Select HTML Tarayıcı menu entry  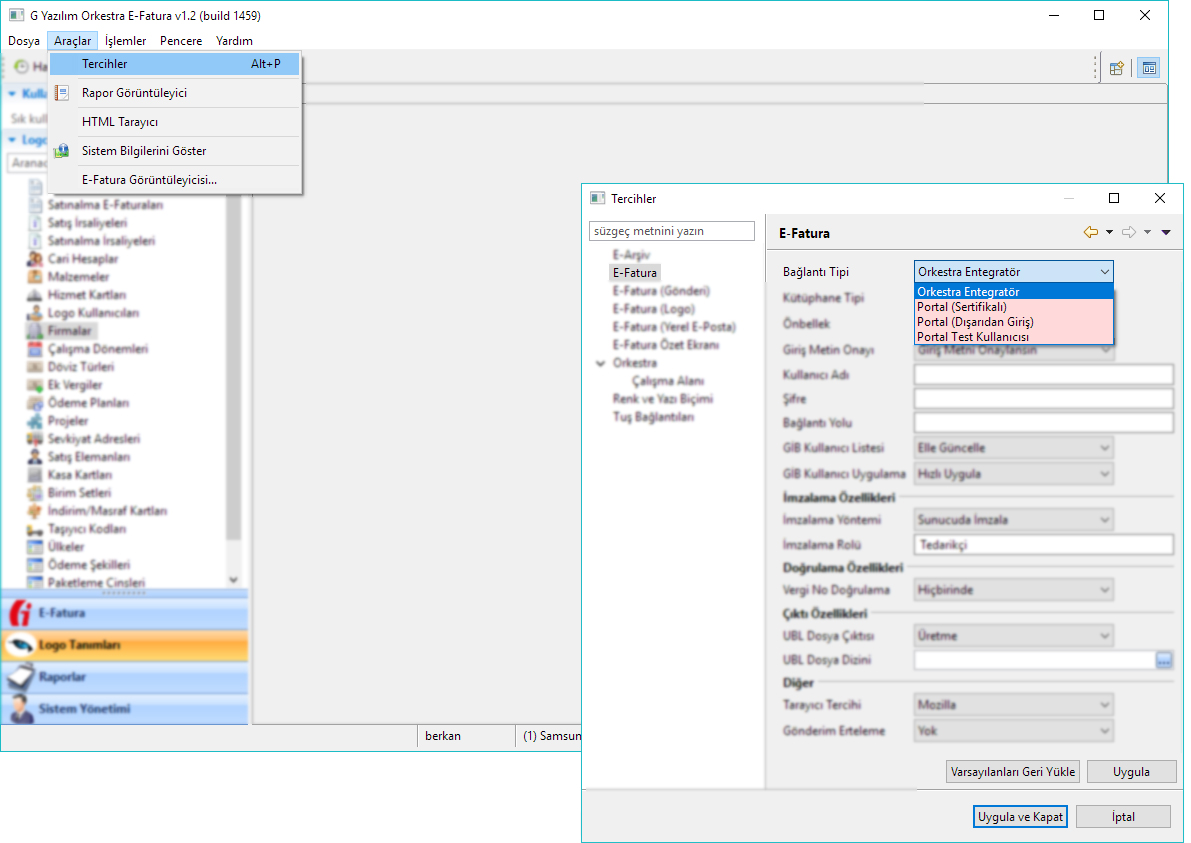[175, 122]
